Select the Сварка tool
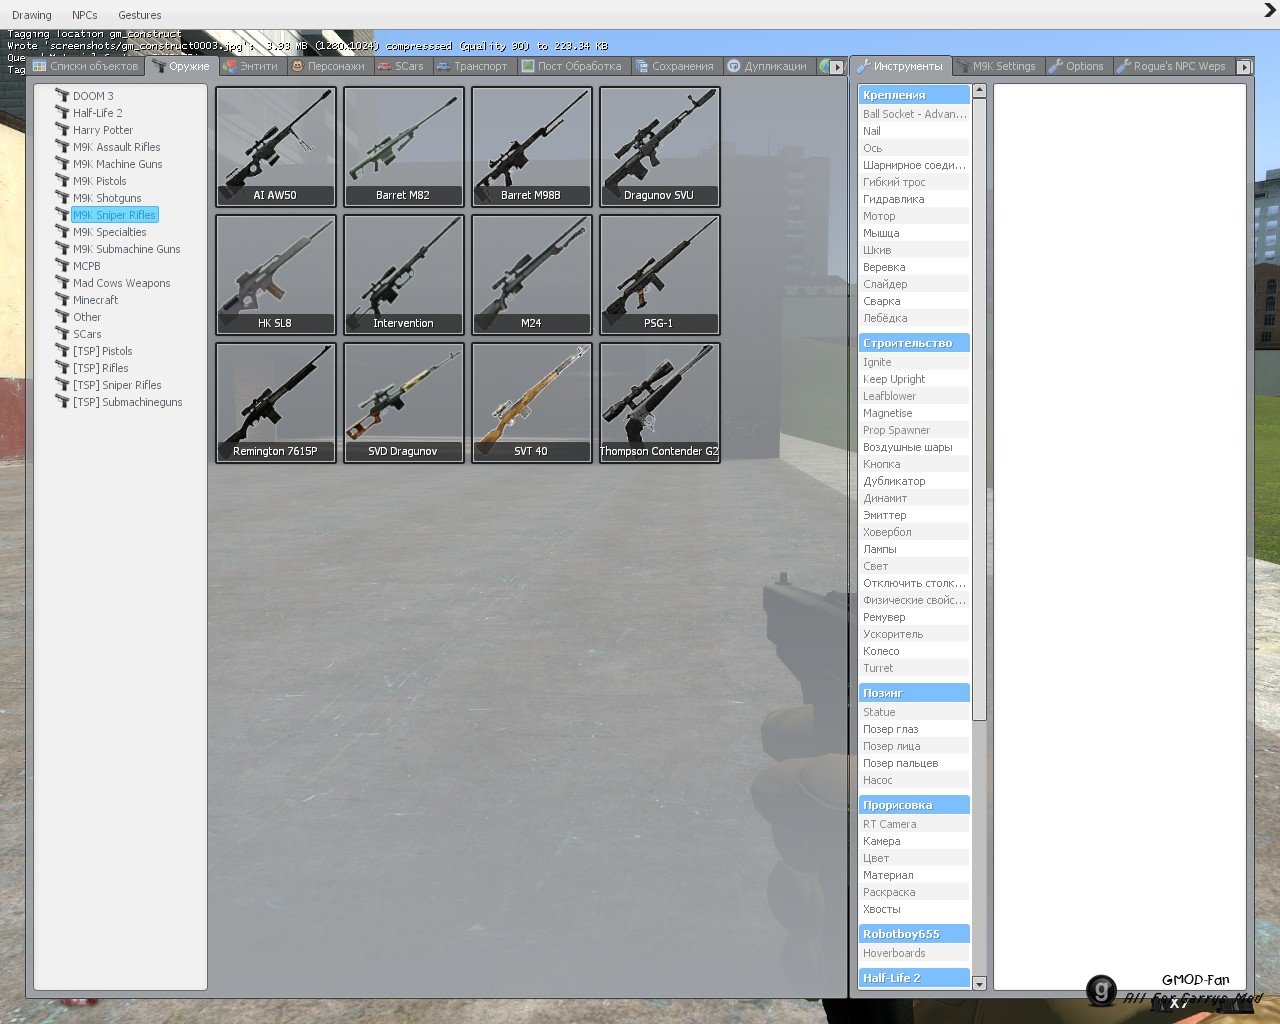Image resolution: width=1280 pixels, height=1024 pixels. click(914, 301)
